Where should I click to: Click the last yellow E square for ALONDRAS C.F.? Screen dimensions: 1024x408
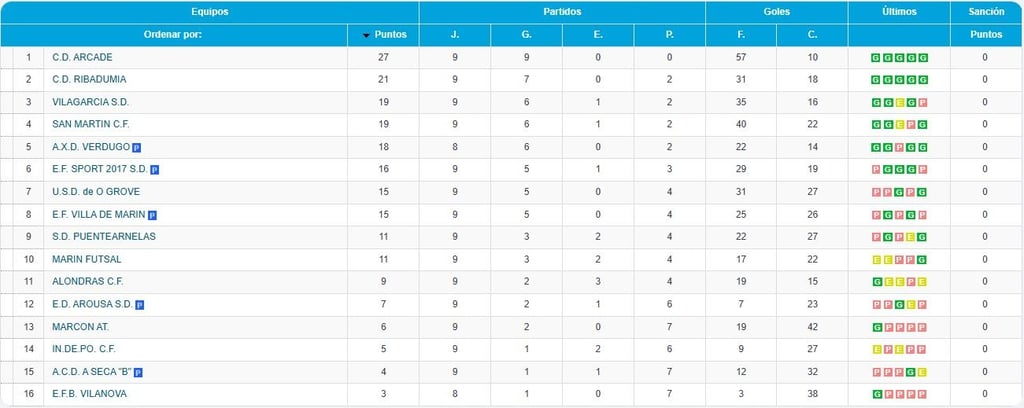click(x=923, y=282)
